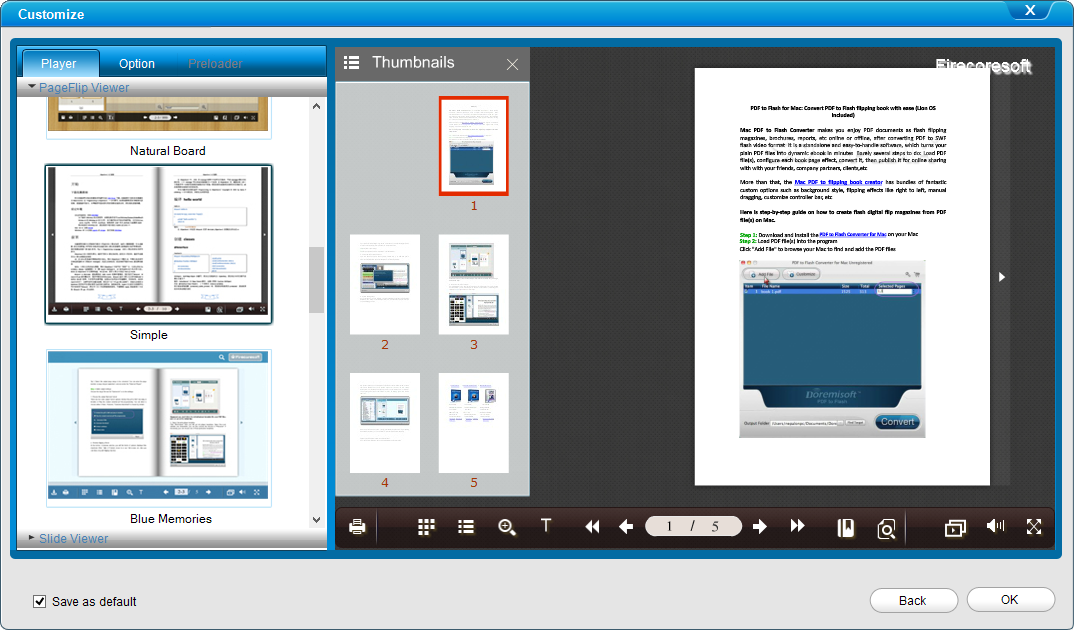Open the thumbnails grid view icon
Image resolution: width=1074 pixels, height=630 pixels.
point(426,527)
